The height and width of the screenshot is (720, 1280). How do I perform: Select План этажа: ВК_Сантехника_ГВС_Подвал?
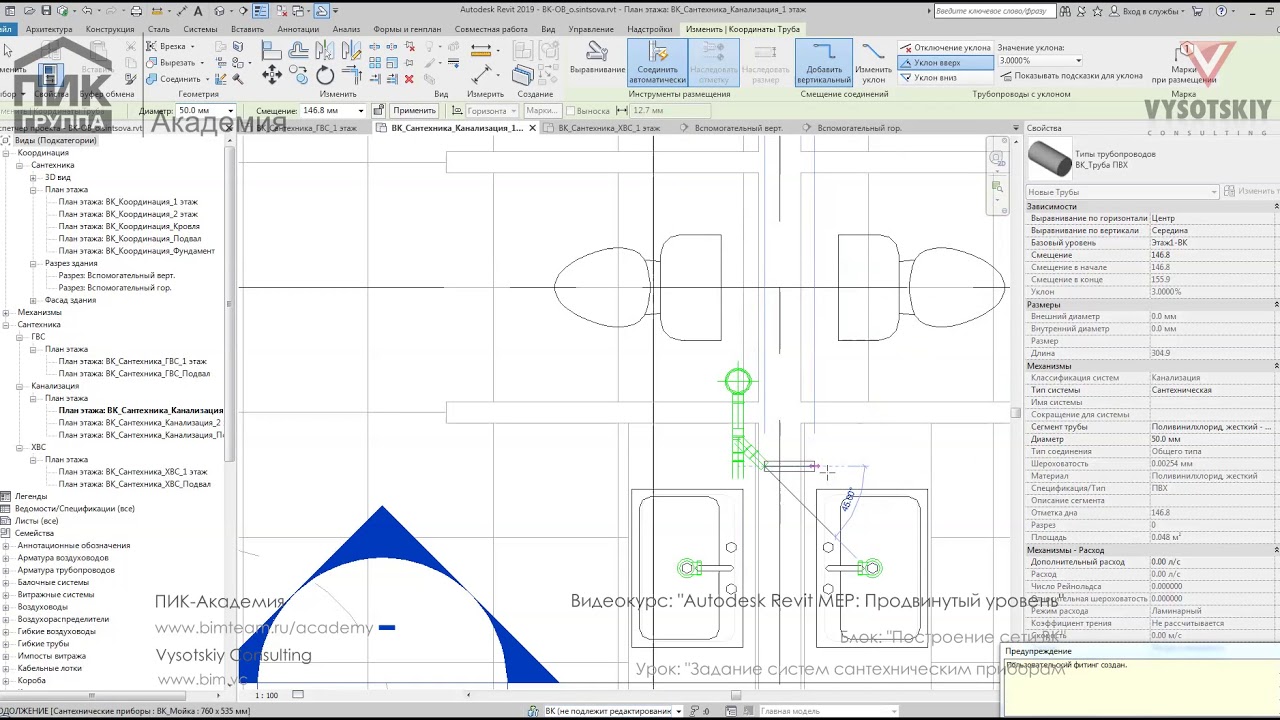[134, 374]
